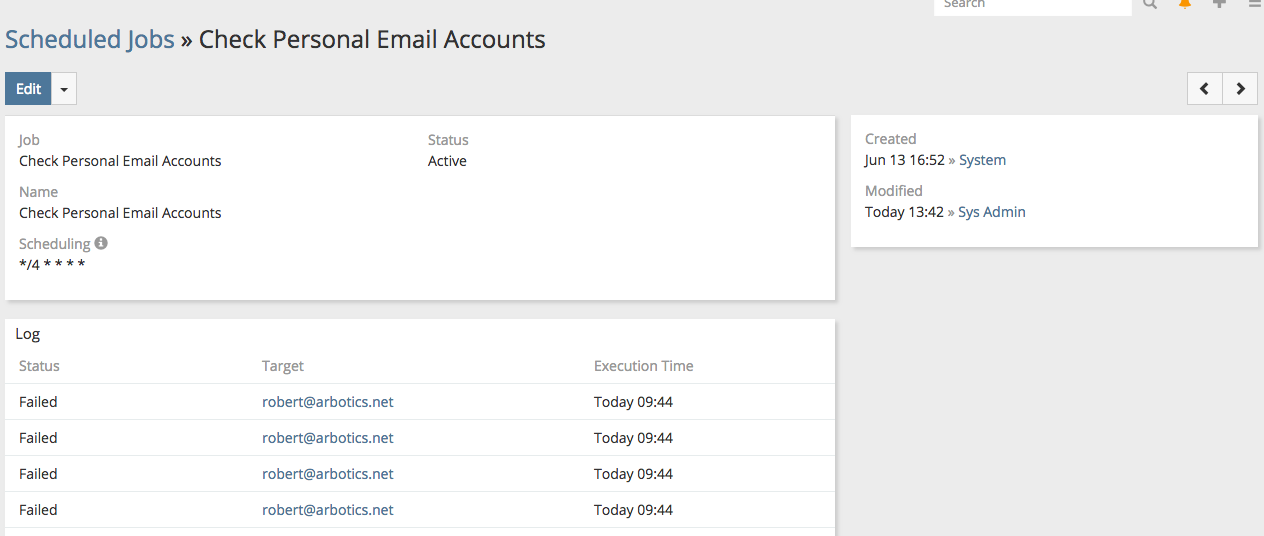Open robert@arbotics.net in fourth log row

pyautogui.click(x=328, y=510)
